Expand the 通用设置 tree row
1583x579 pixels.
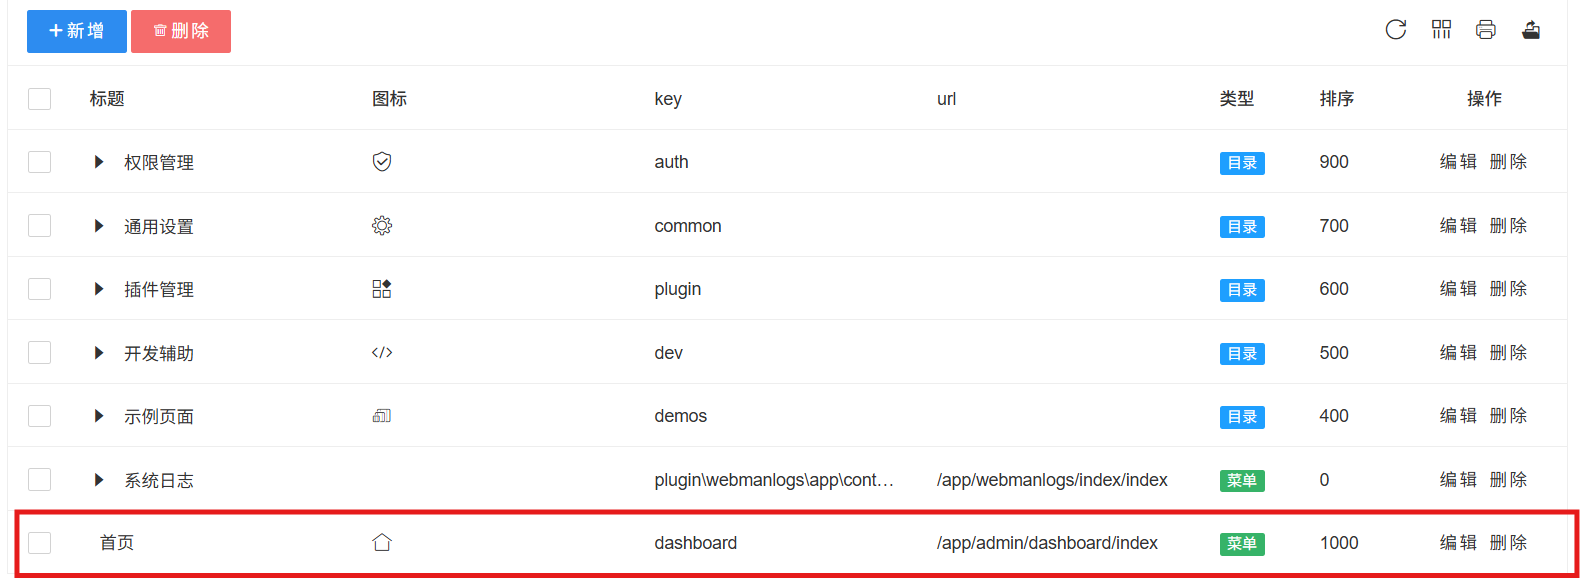point(99,226)
